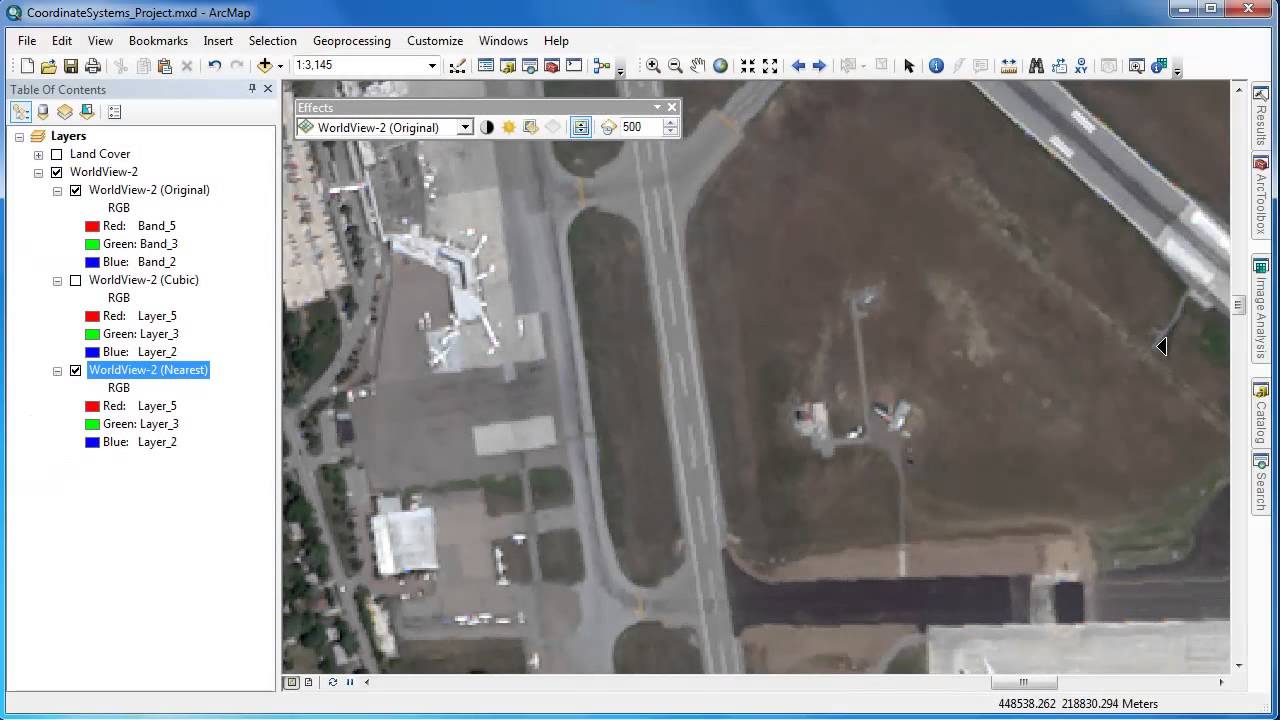Collapse the Layers data frame node
This screenshot has width=1280, height=720.
click(x=20, y=136)
